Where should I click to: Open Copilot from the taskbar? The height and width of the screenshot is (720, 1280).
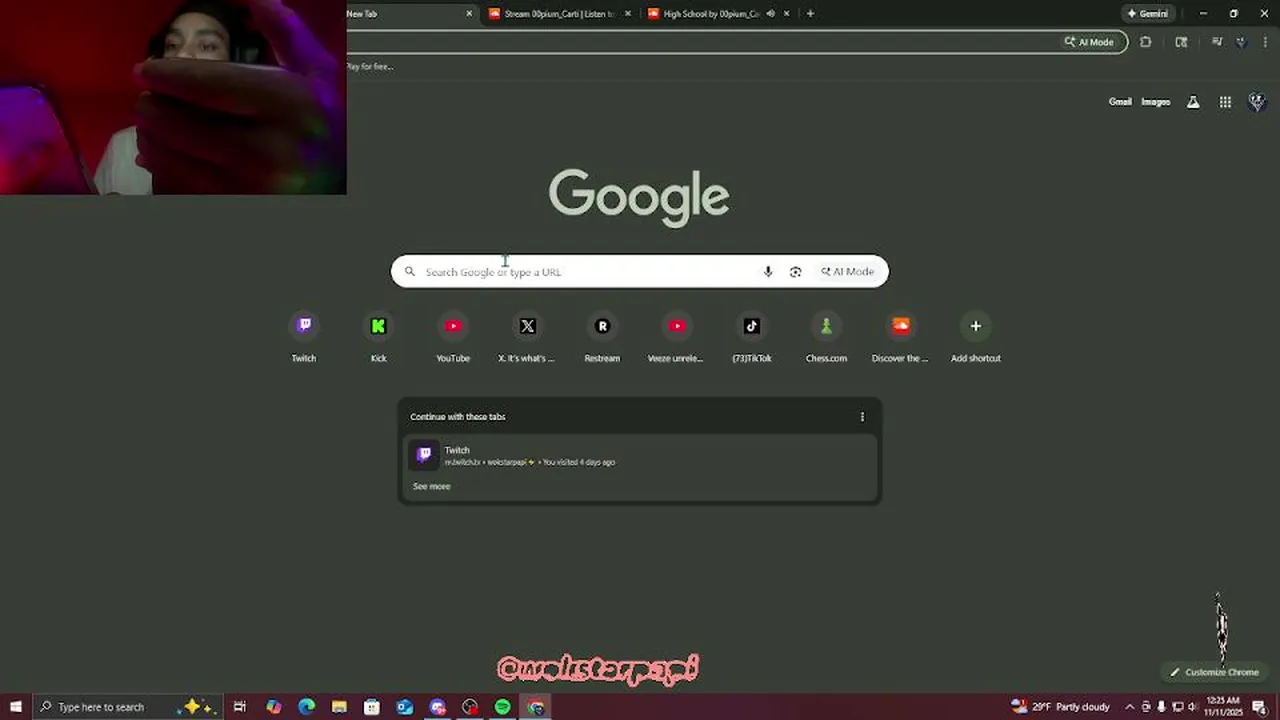click(273, 707)
